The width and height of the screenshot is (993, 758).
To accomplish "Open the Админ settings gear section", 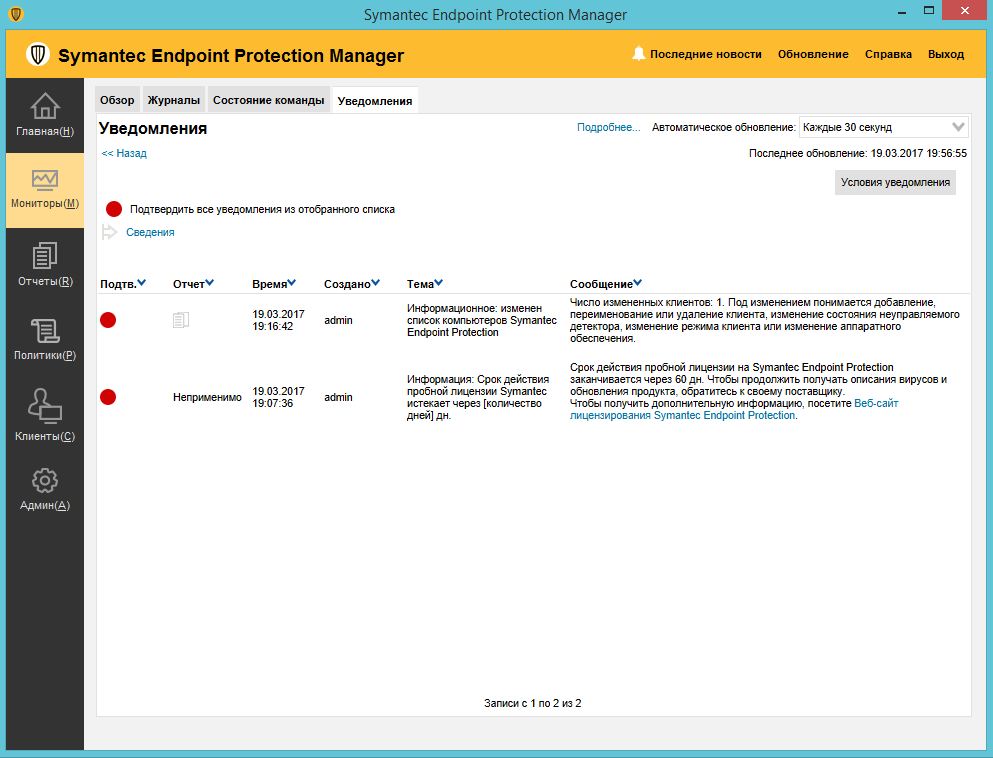I will pyautogui.click(x=45, y=489).
